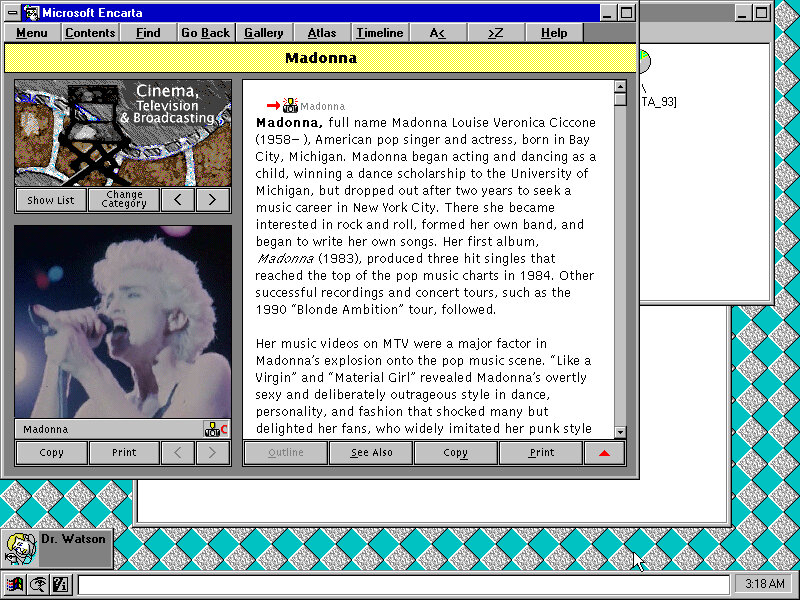
Task: Click the Change Category button
Action: [124, 200]
